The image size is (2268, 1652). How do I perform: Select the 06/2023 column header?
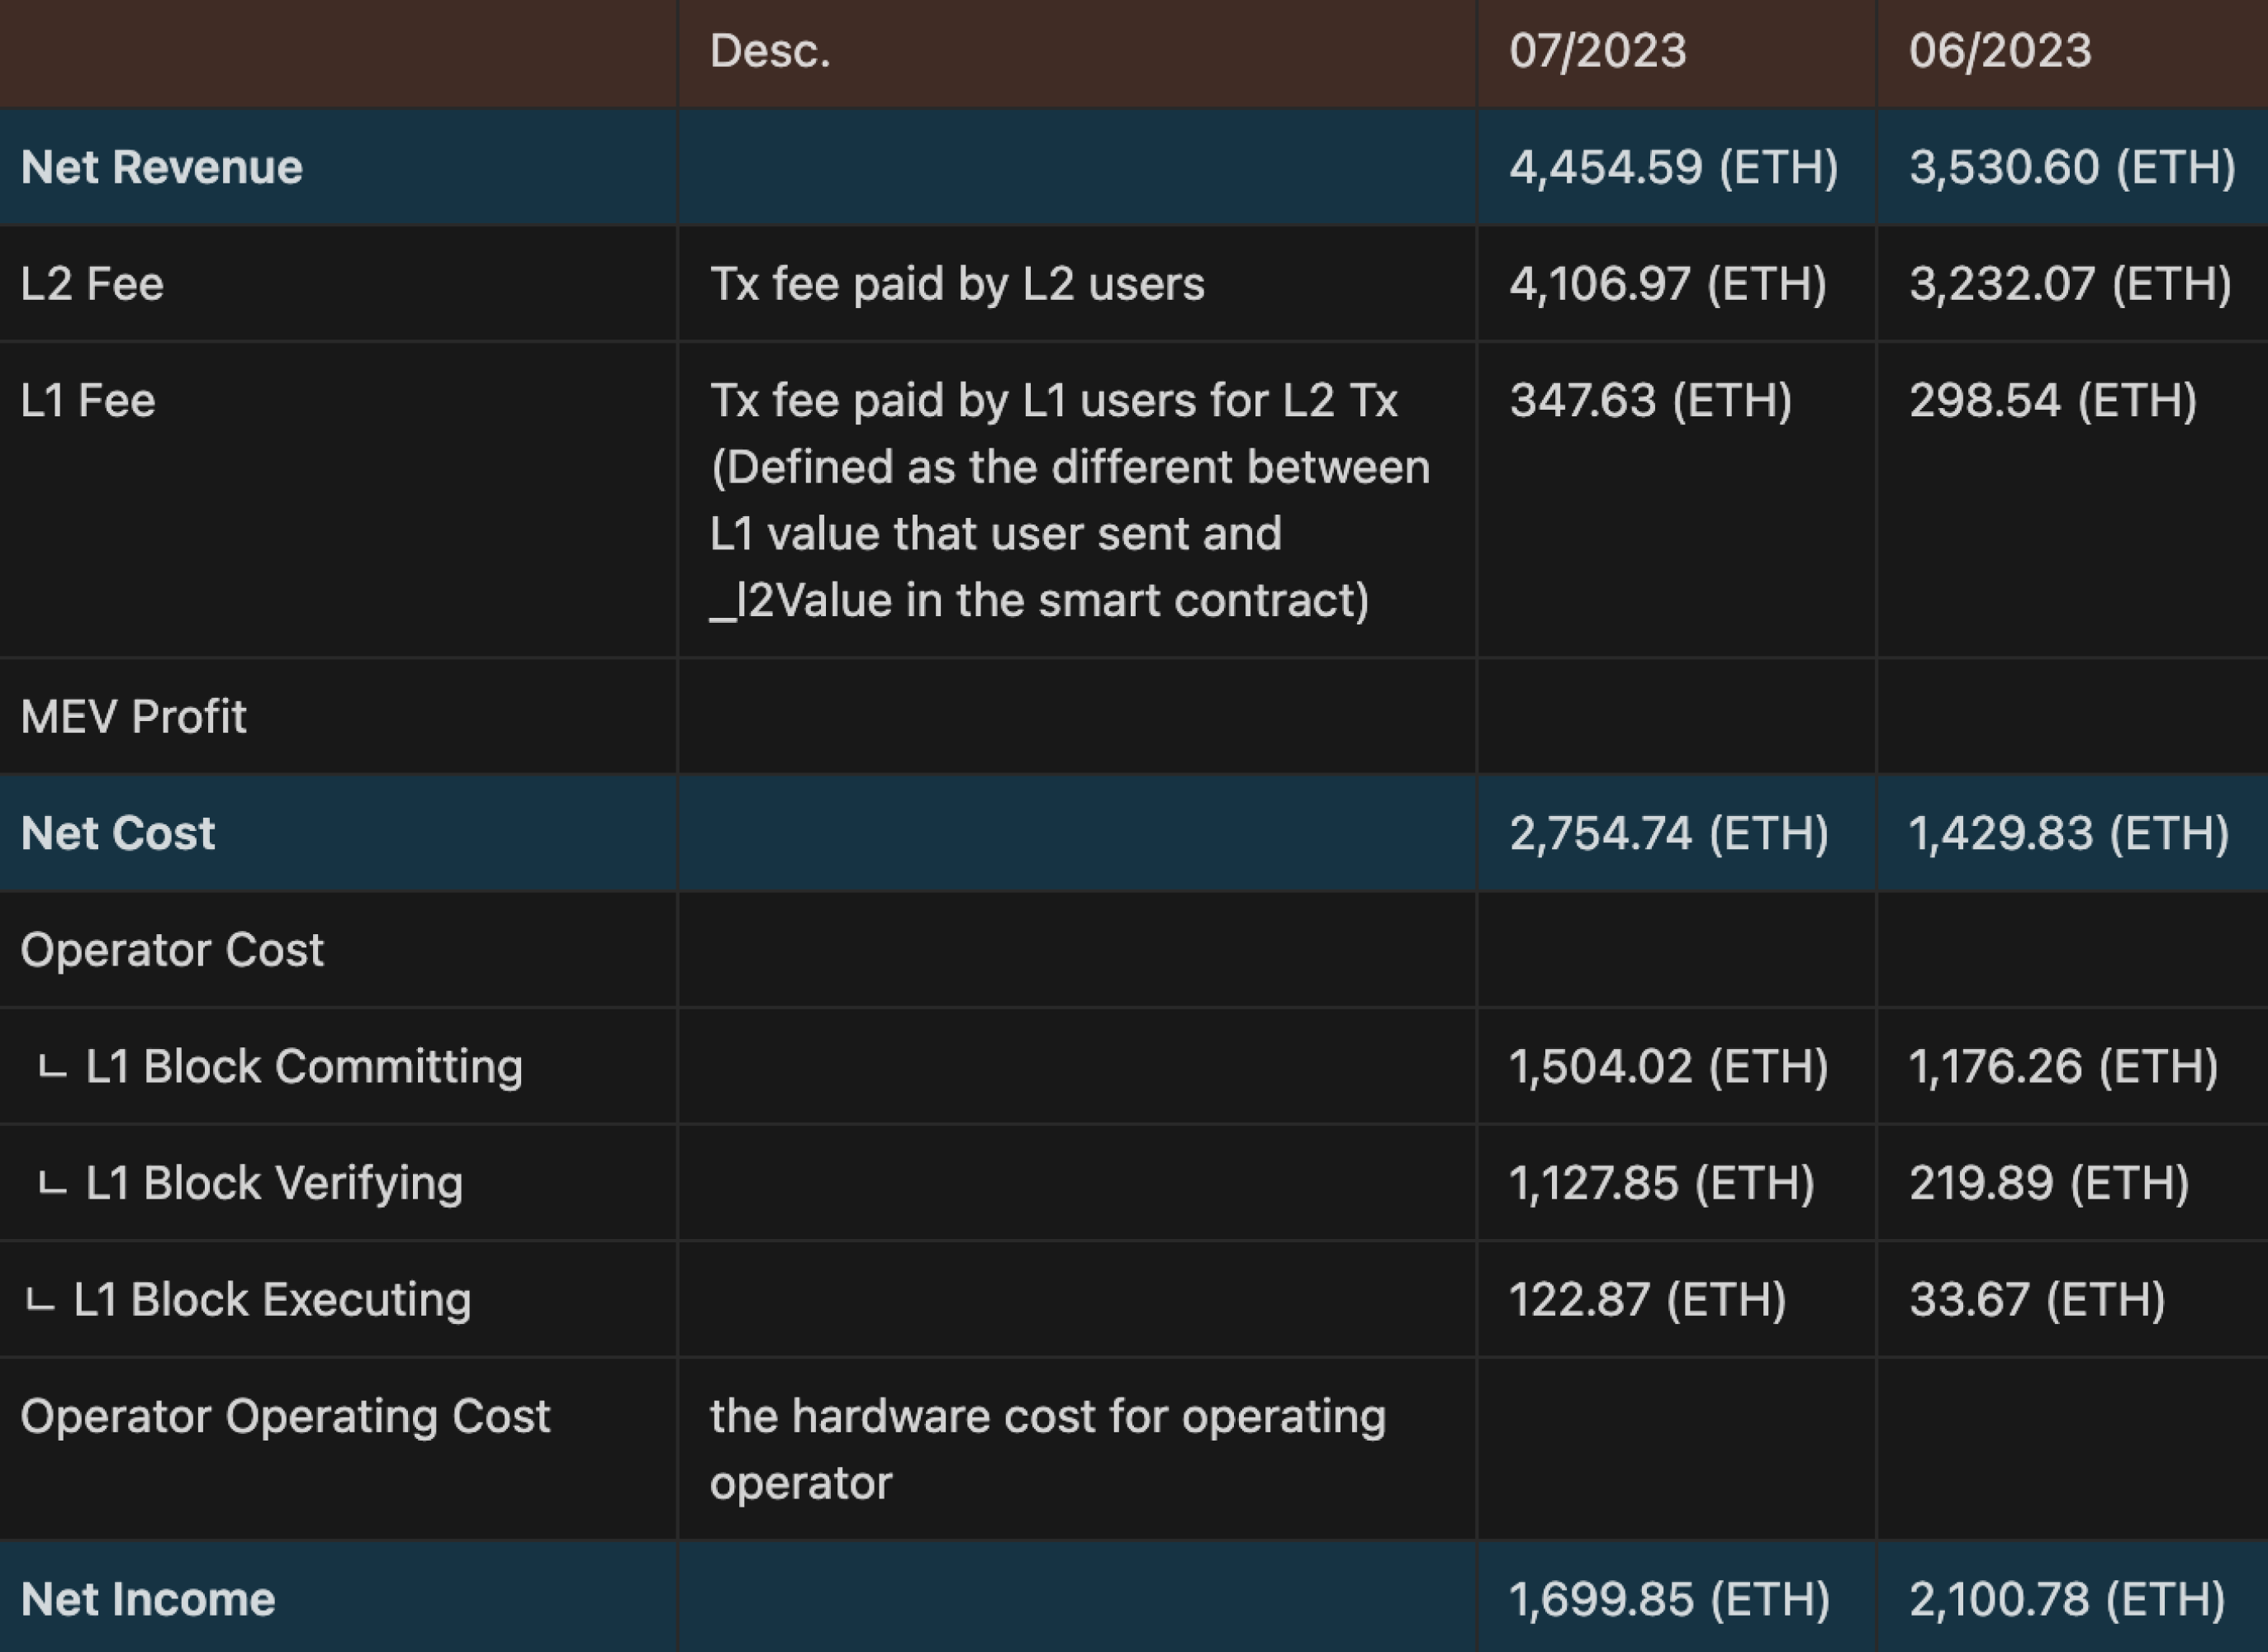point(1999,51)
